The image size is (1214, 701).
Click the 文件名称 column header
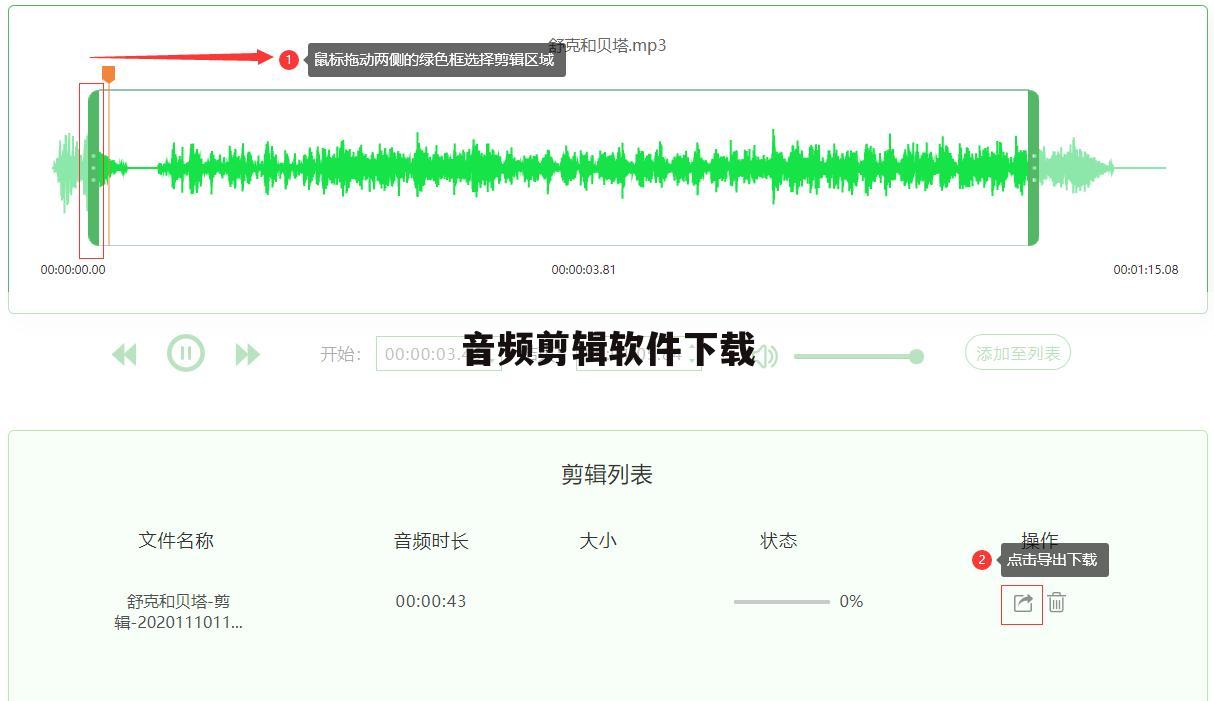[176, 541]
